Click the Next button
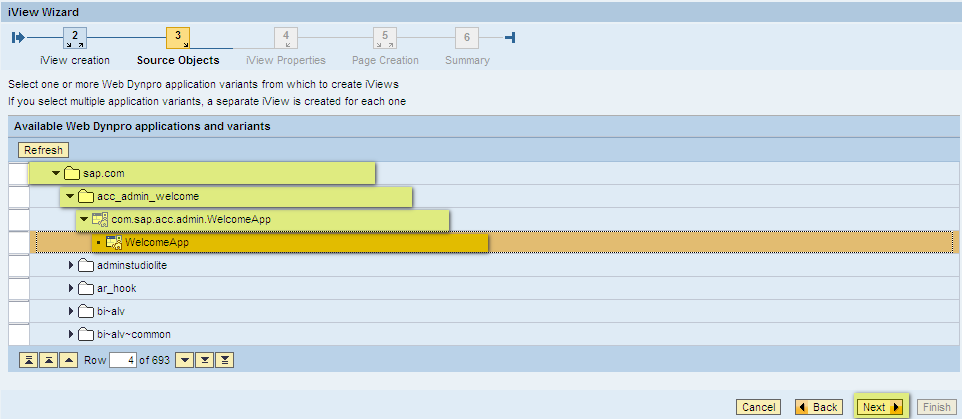The height and width of the screenshot is (419, 962). coord(881,407)
